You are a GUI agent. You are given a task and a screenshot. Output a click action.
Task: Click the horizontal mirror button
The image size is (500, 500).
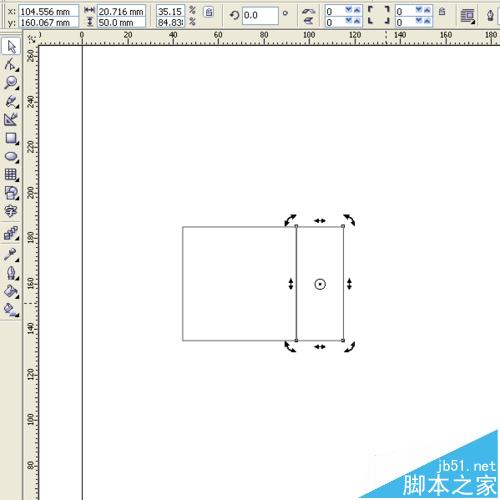(x=309, y=11)
